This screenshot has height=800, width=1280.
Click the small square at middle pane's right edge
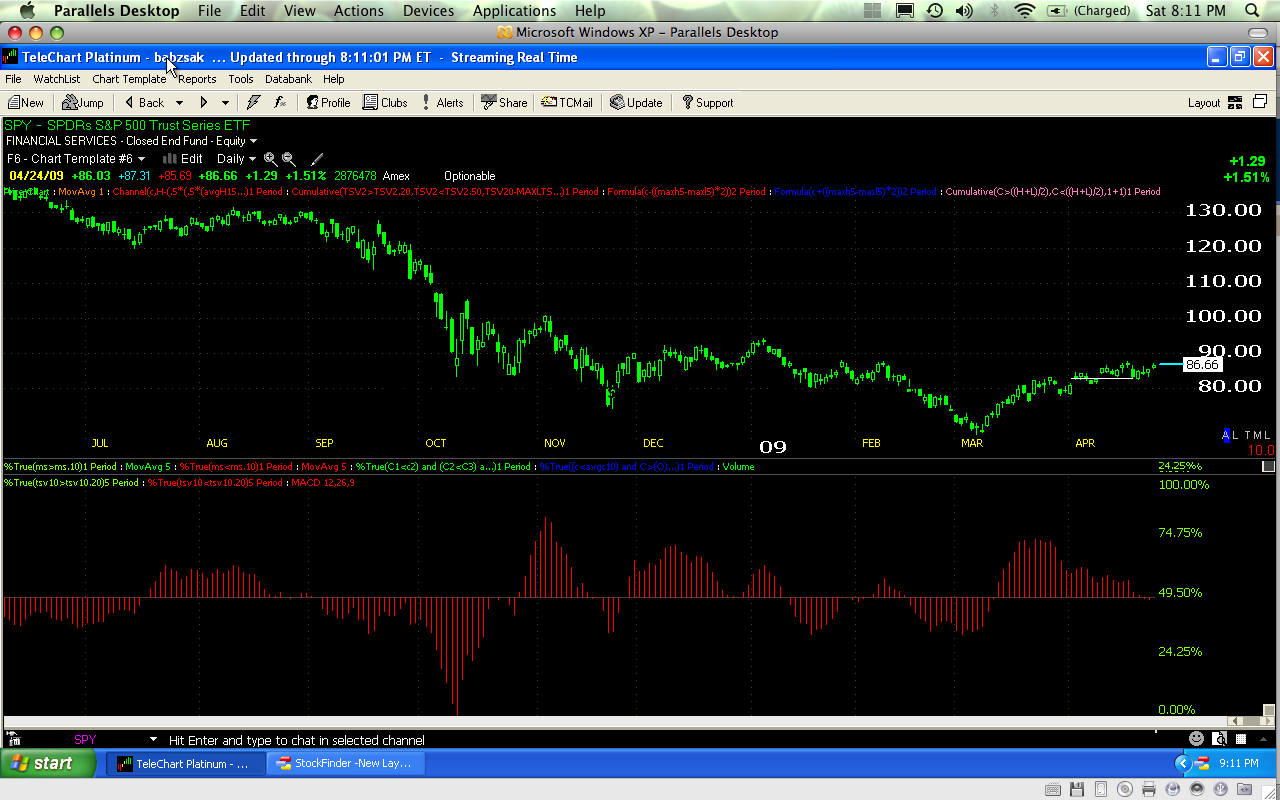[x=1268, y=466]
